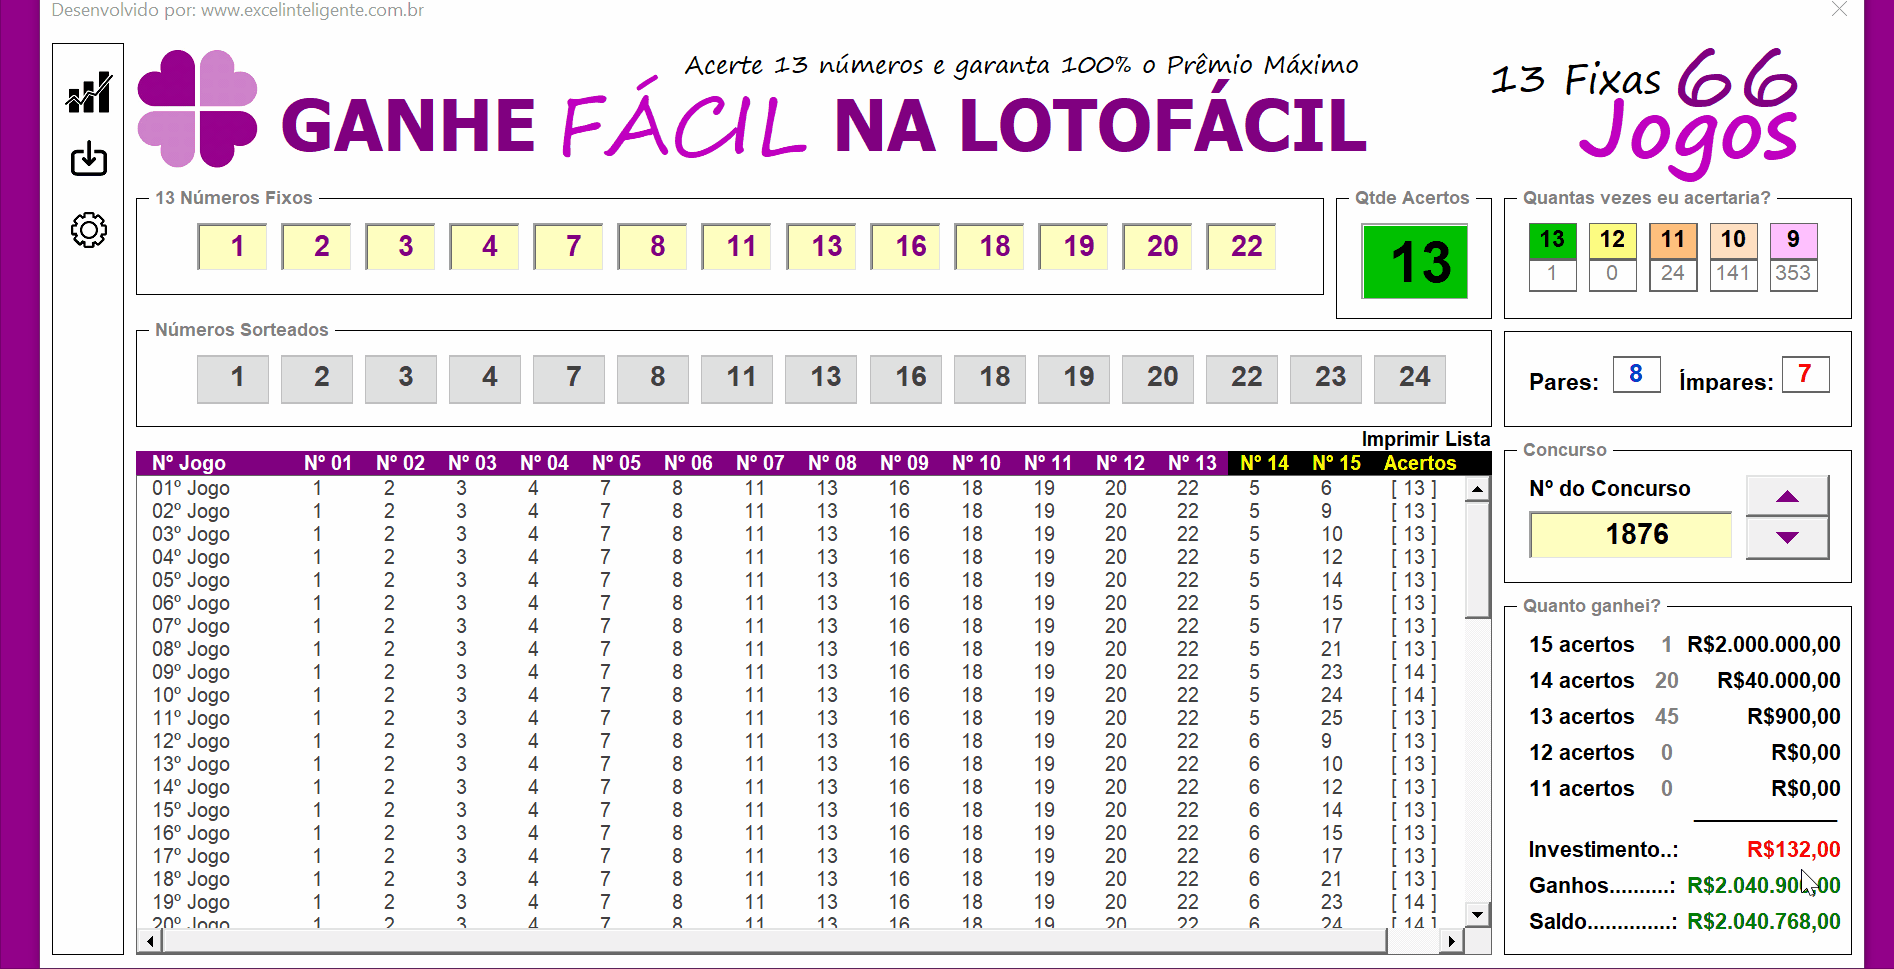Close the window with X button
This screenshot has height=969, width=1894.
[x=1839, y=9]
